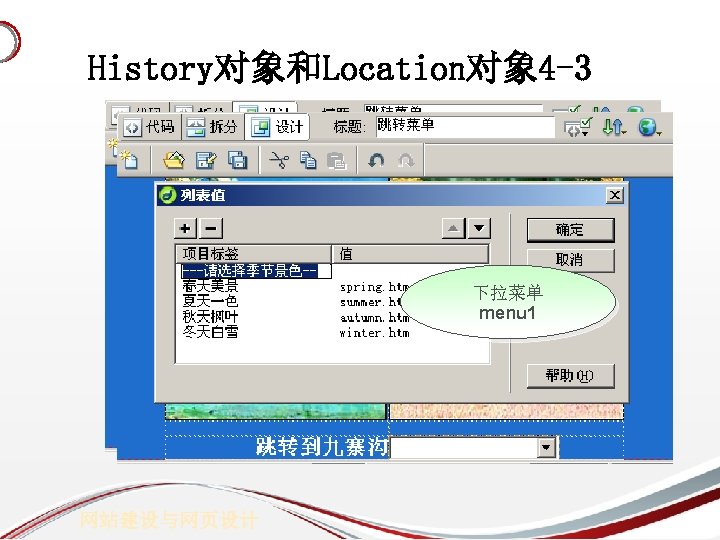Click the autumn.htm value cell
The image size is (720, 540).
pos(375,318)
